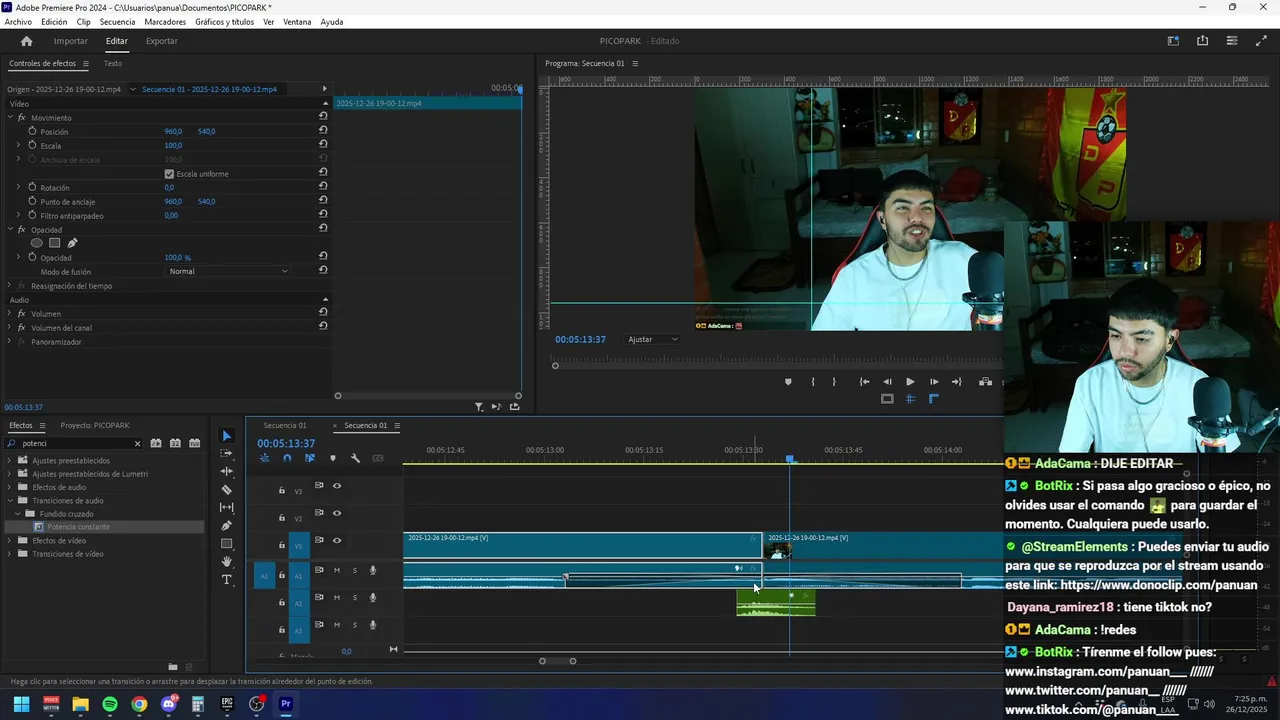Select the Potencia constante transition
This screenshot has height=720, width=1280.
pyautogui.click(x=78, y=527)
